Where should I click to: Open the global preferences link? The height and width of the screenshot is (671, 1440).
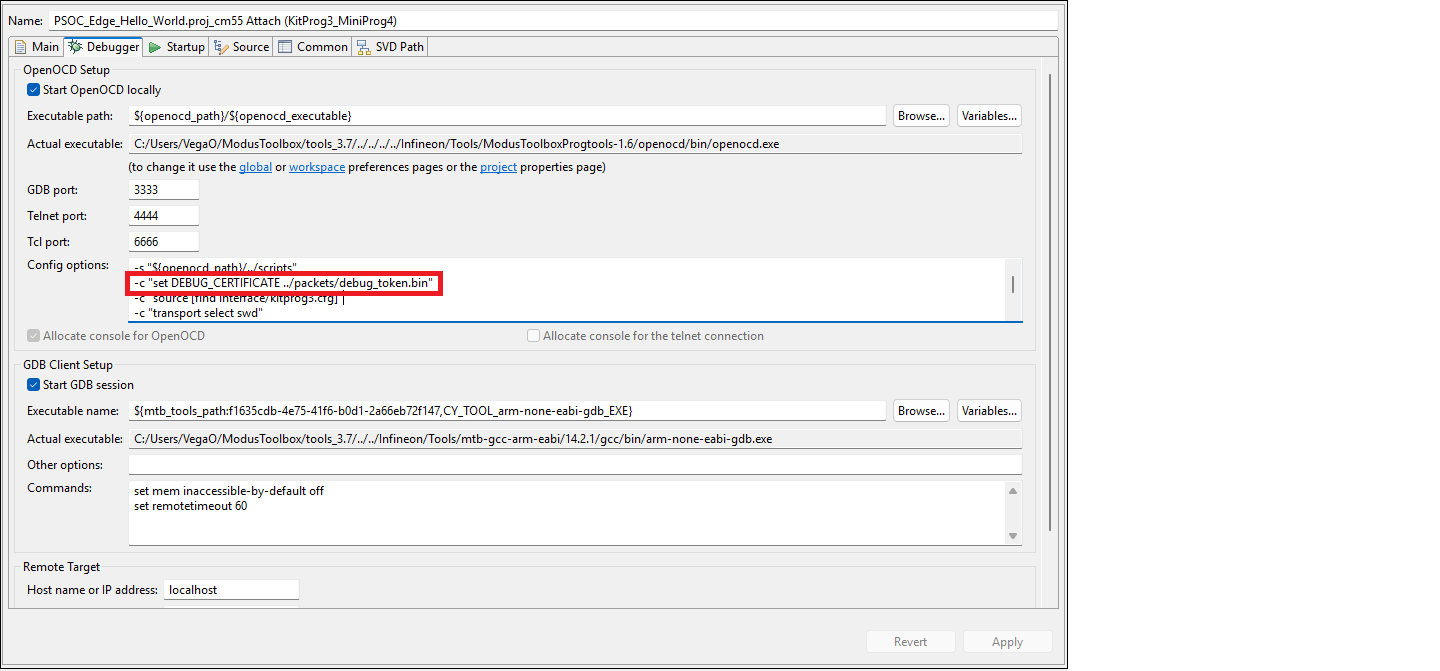pos(255,167)
